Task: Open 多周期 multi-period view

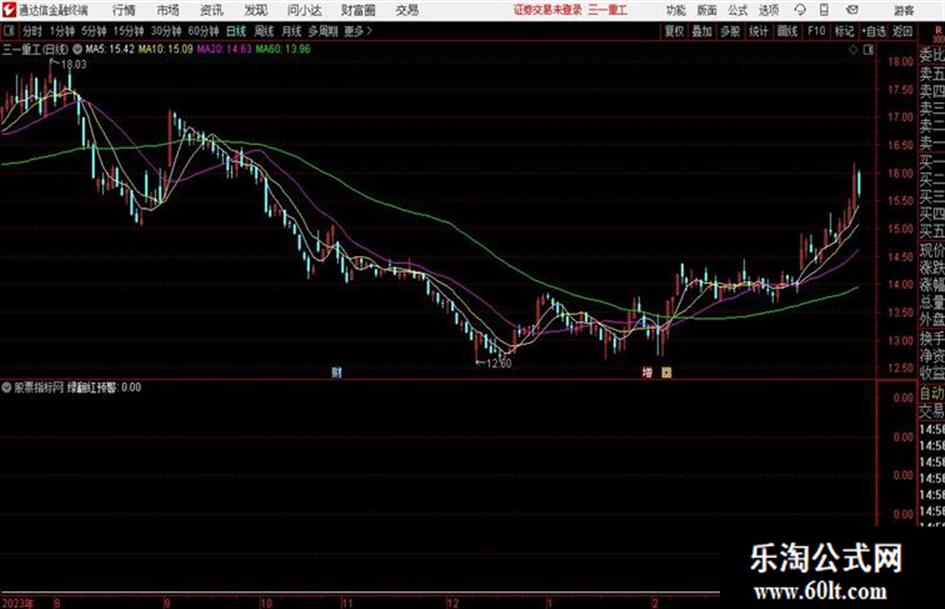Action: tap(322, 31)
